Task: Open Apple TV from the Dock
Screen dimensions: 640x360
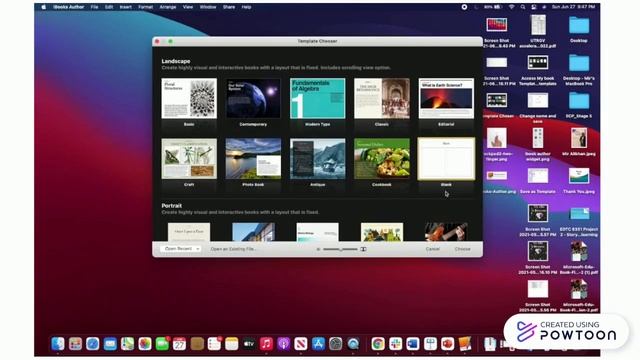Action: [249, 344]
